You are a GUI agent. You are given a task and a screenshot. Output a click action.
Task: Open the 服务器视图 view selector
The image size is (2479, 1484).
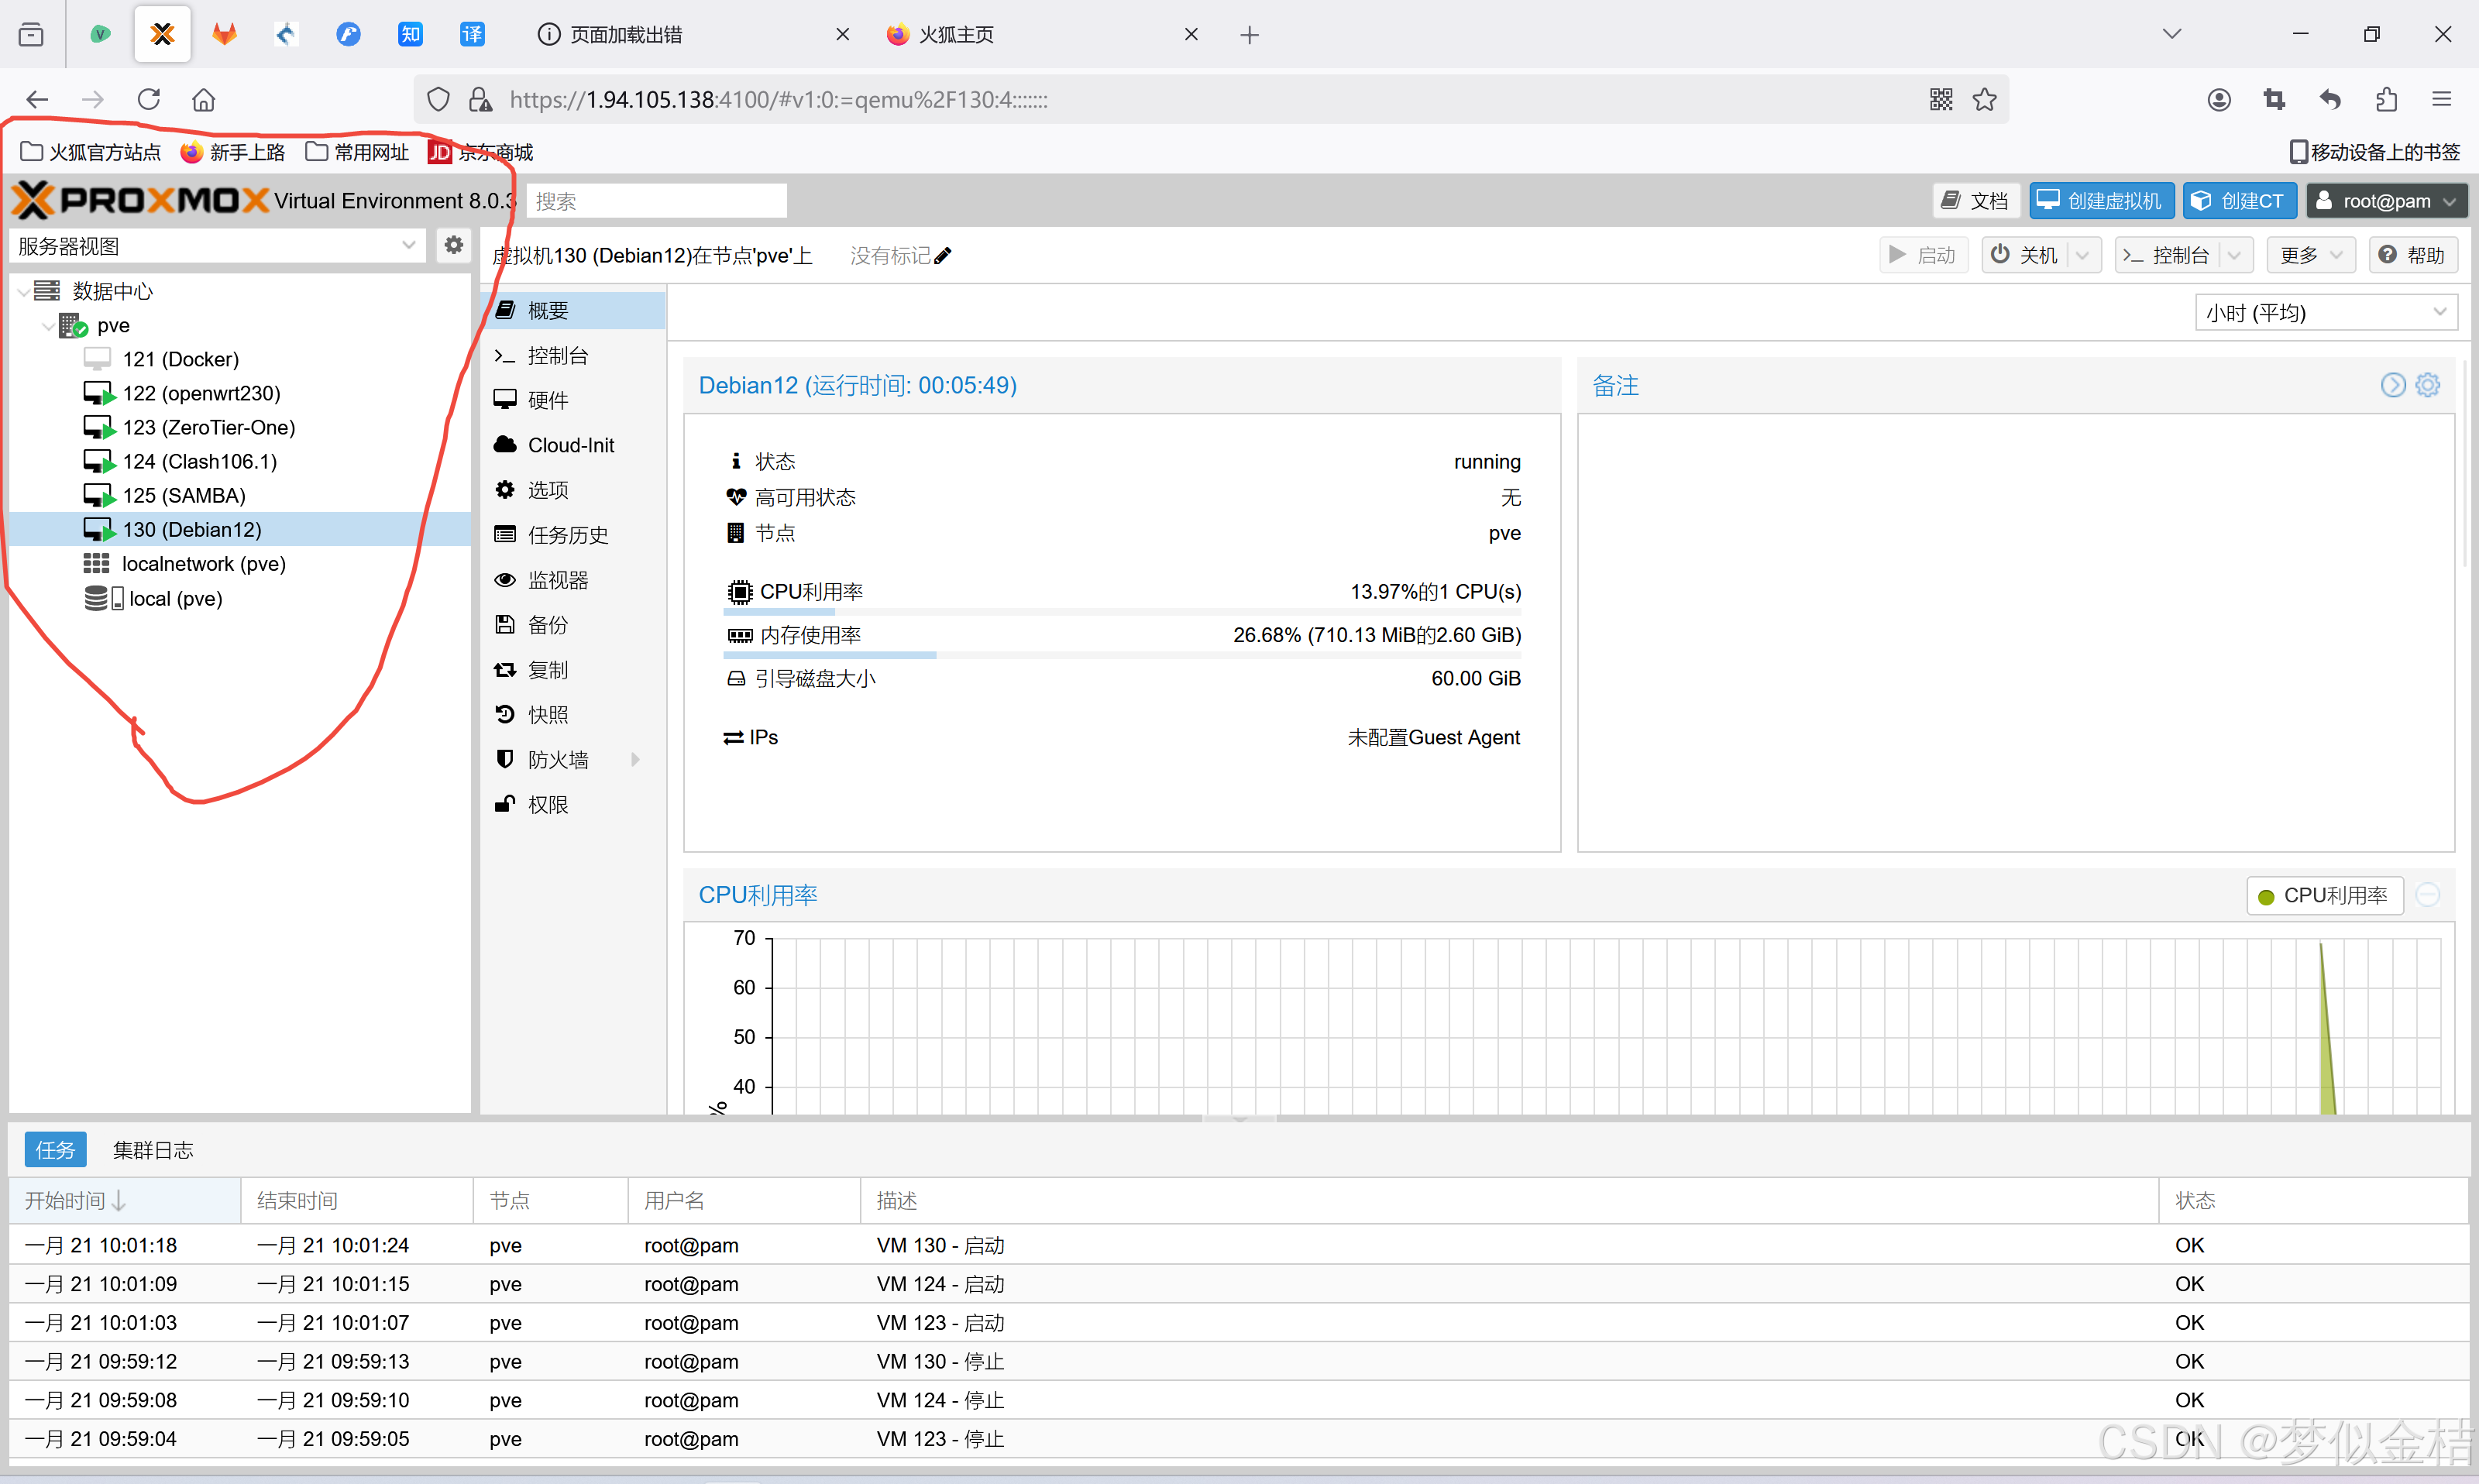tap(215, 246)
